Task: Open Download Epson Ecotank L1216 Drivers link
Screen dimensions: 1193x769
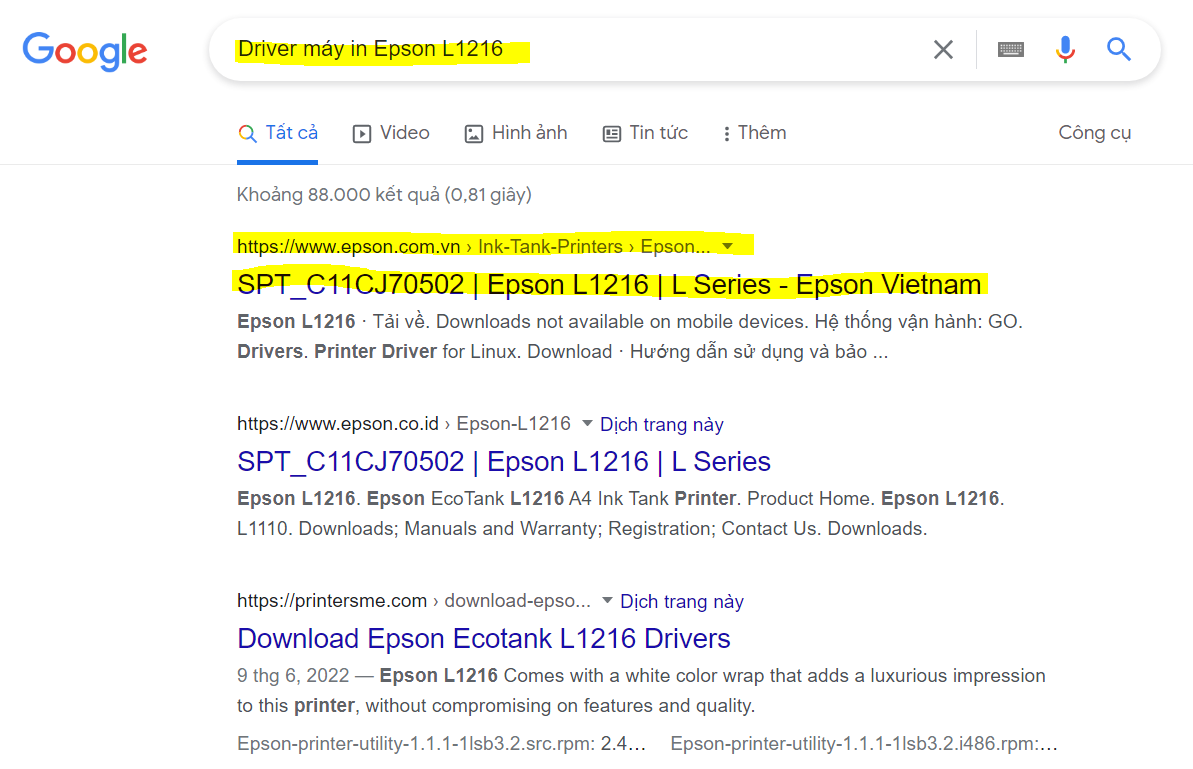Action: coord(484,639)
